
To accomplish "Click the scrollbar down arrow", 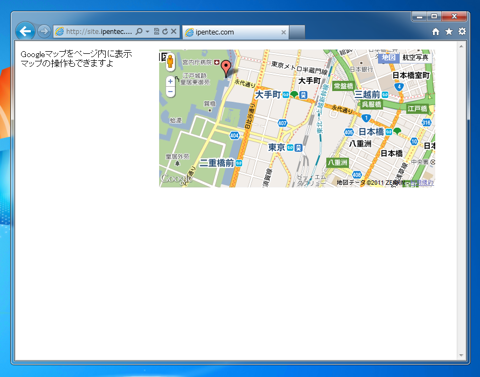I will (461, 355).
